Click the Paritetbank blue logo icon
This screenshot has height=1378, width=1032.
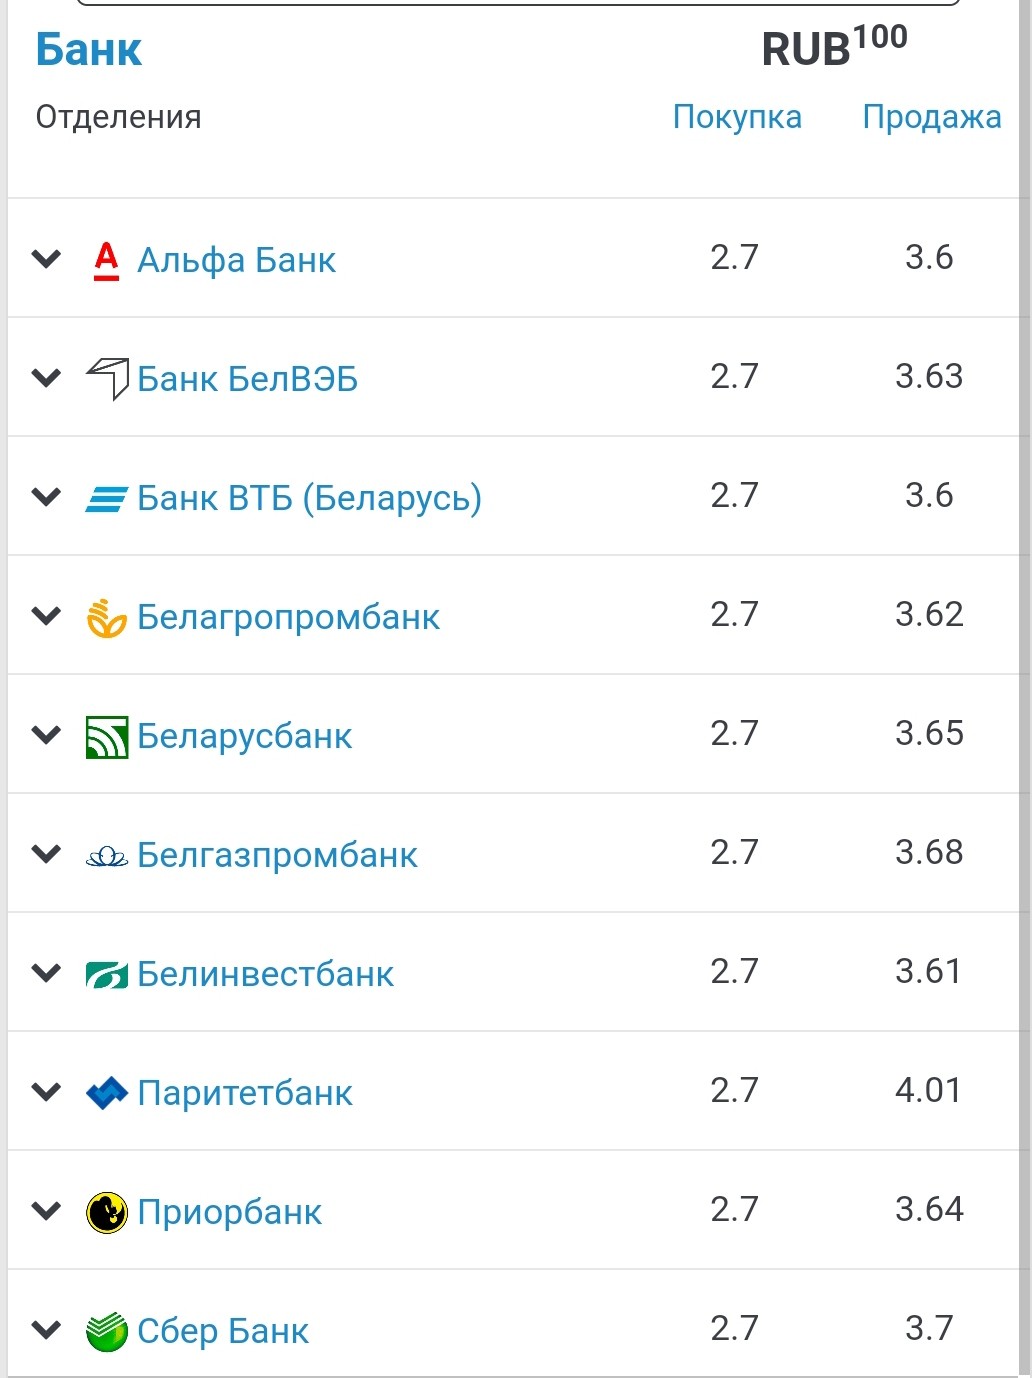click(x=107, y=1093)
